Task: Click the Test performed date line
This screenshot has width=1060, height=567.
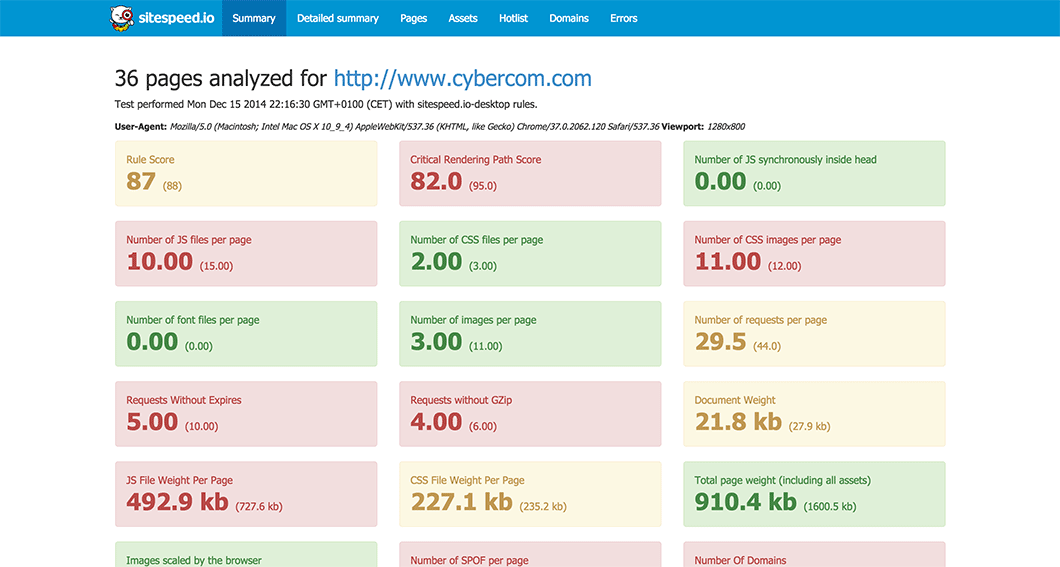Action: coord(326,104)
